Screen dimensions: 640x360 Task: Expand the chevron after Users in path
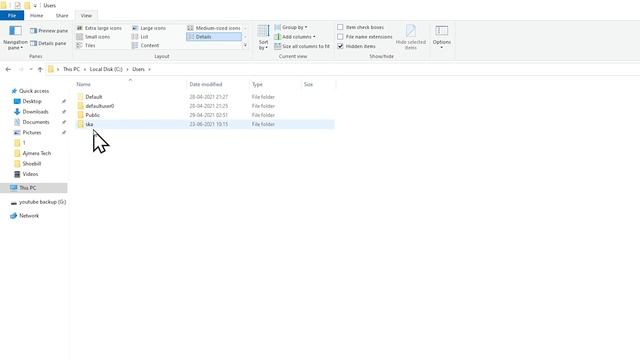coord(149,69)
